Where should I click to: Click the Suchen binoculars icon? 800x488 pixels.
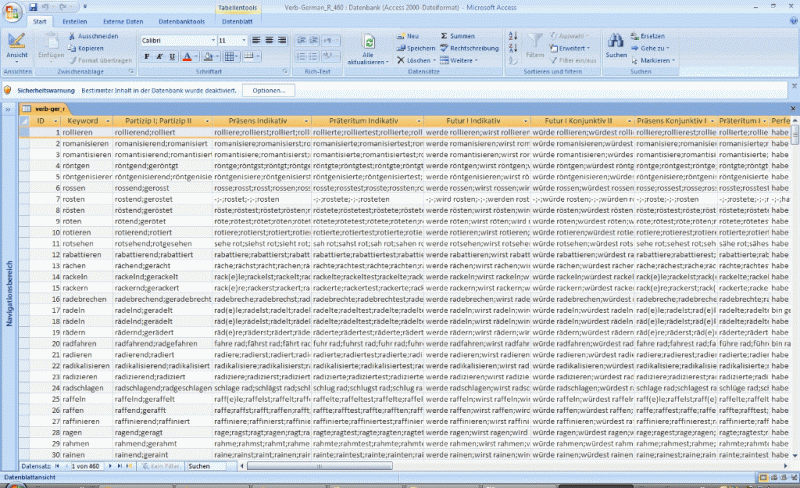(616, 40)
